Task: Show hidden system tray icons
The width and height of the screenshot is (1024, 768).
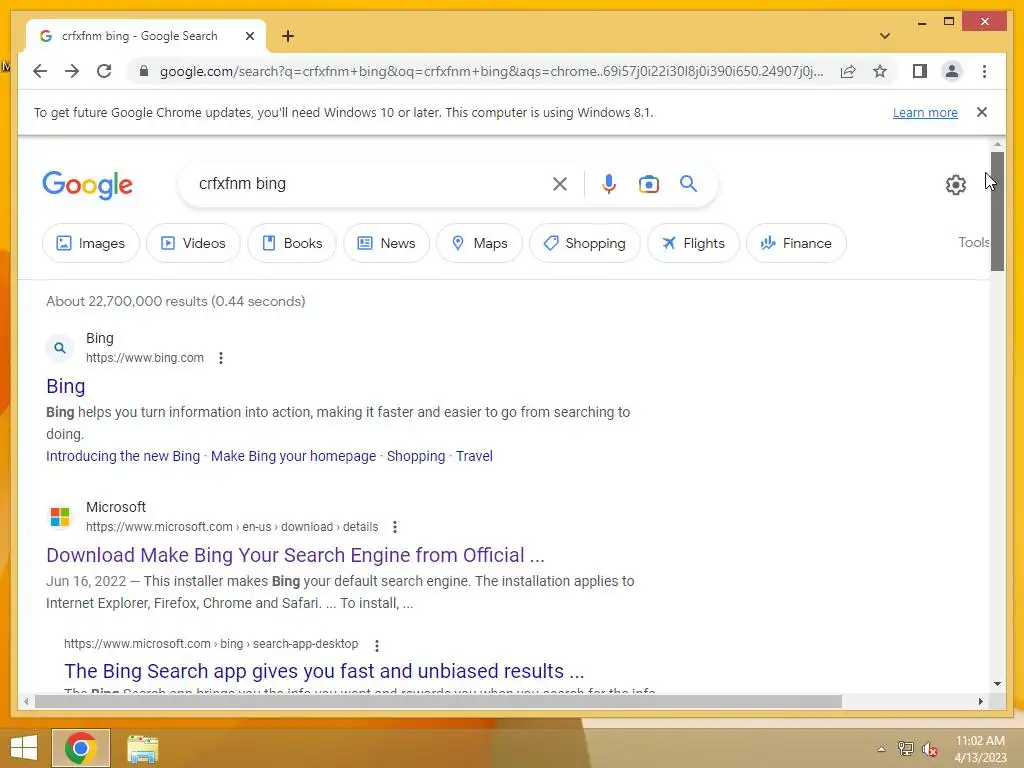Action: [881, 749]
